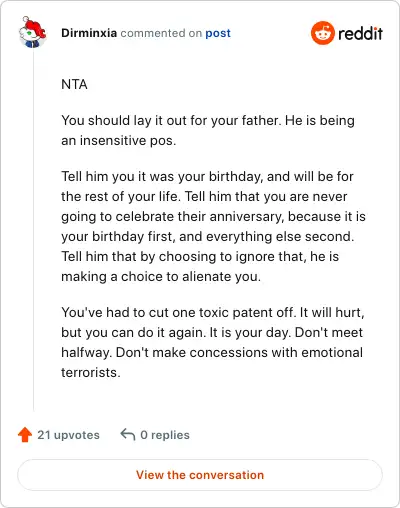400x508 pixels.
Task: Click the final word "terrorists."
Action: [91, 372]
